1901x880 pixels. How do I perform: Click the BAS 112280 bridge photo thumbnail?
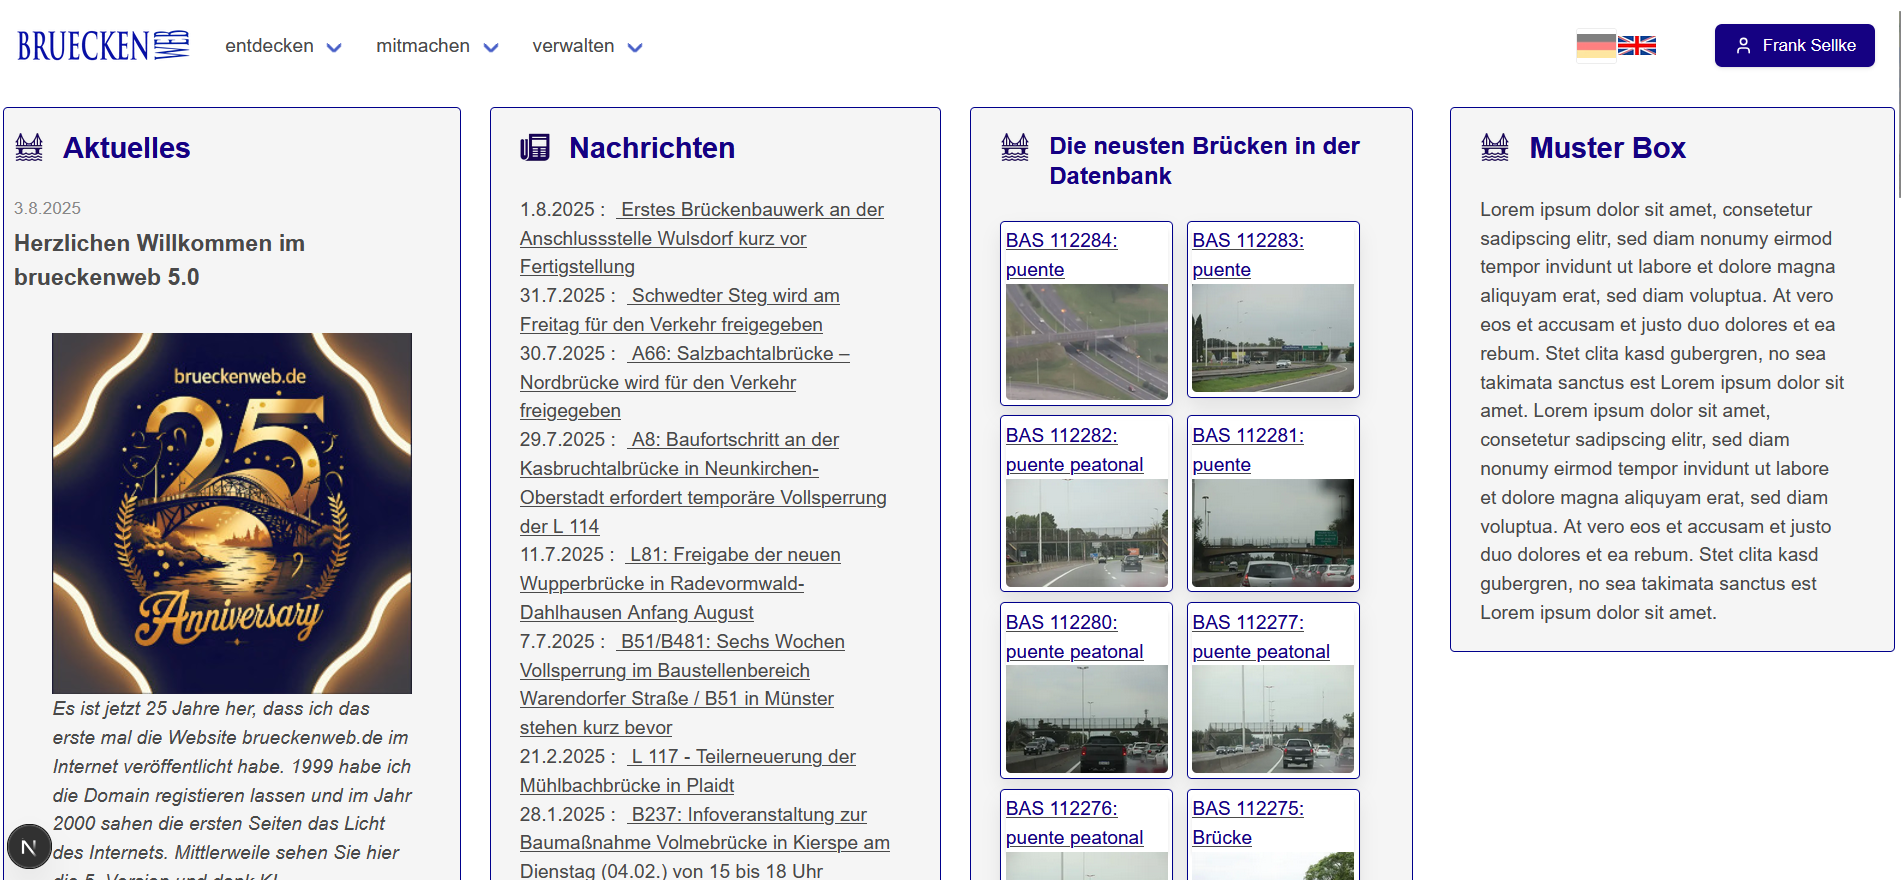pyautogui.click(x=1086, y=719)
